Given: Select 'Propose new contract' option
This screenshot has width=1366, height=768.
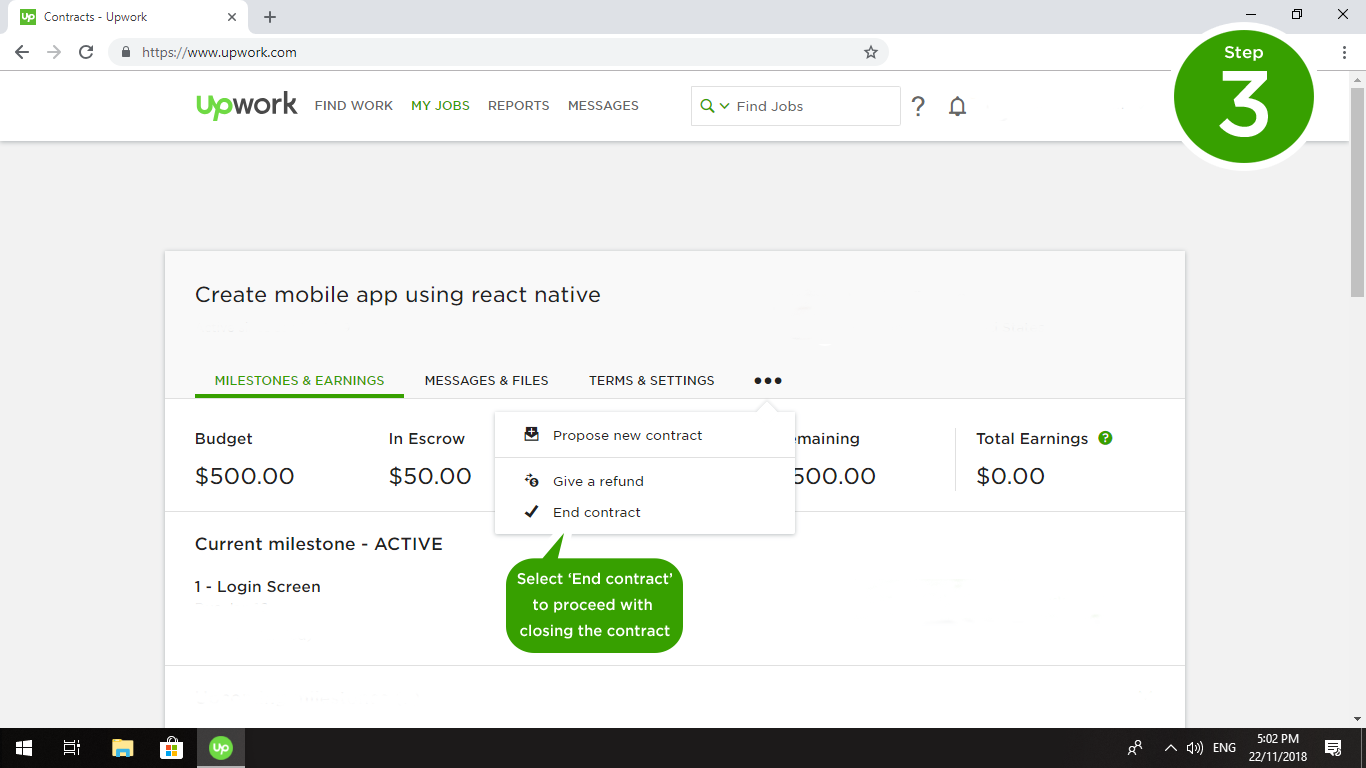Looking at the screenshot, I should click(627, 435).
